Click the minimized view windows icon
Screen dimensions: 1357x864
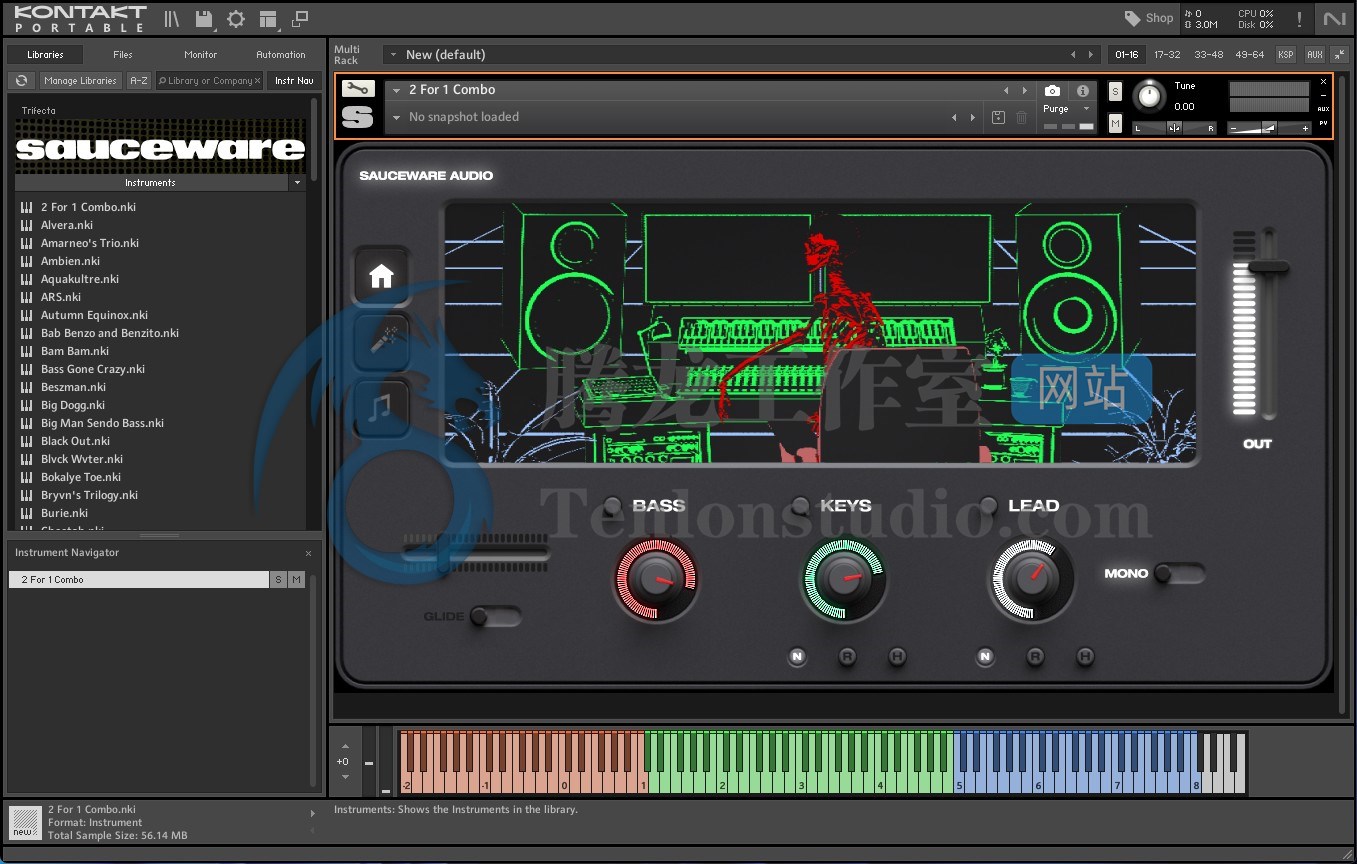point(300,19)
